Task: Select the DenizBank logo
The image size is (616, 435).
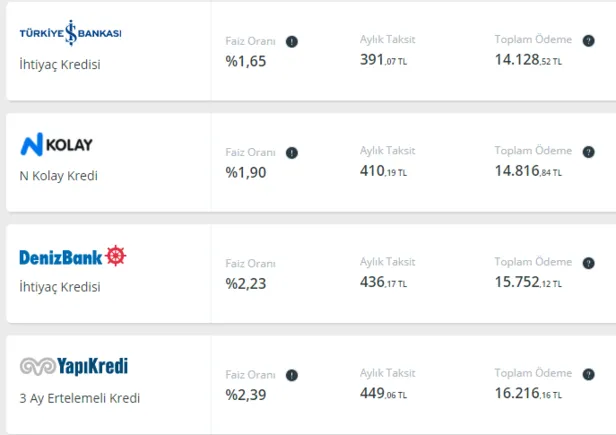Action: (x=73, y=256)
